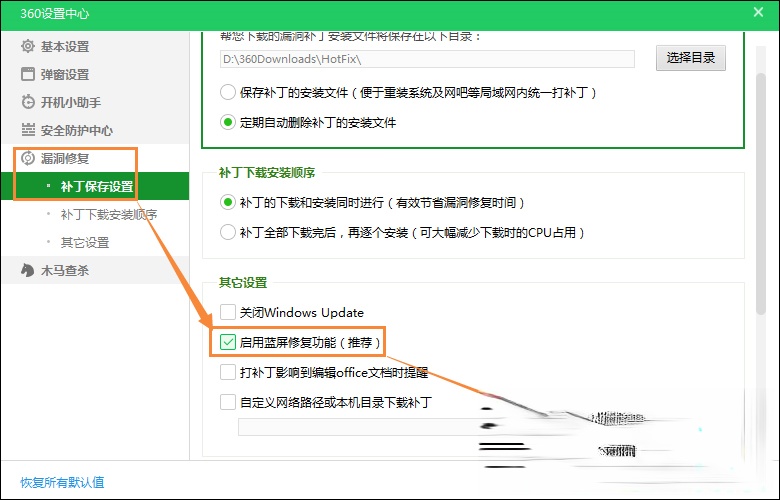Viewport: 780px width, 500px height.
Task: Select 保存补丁的安装文件 radio option
Action: point(228,92)
